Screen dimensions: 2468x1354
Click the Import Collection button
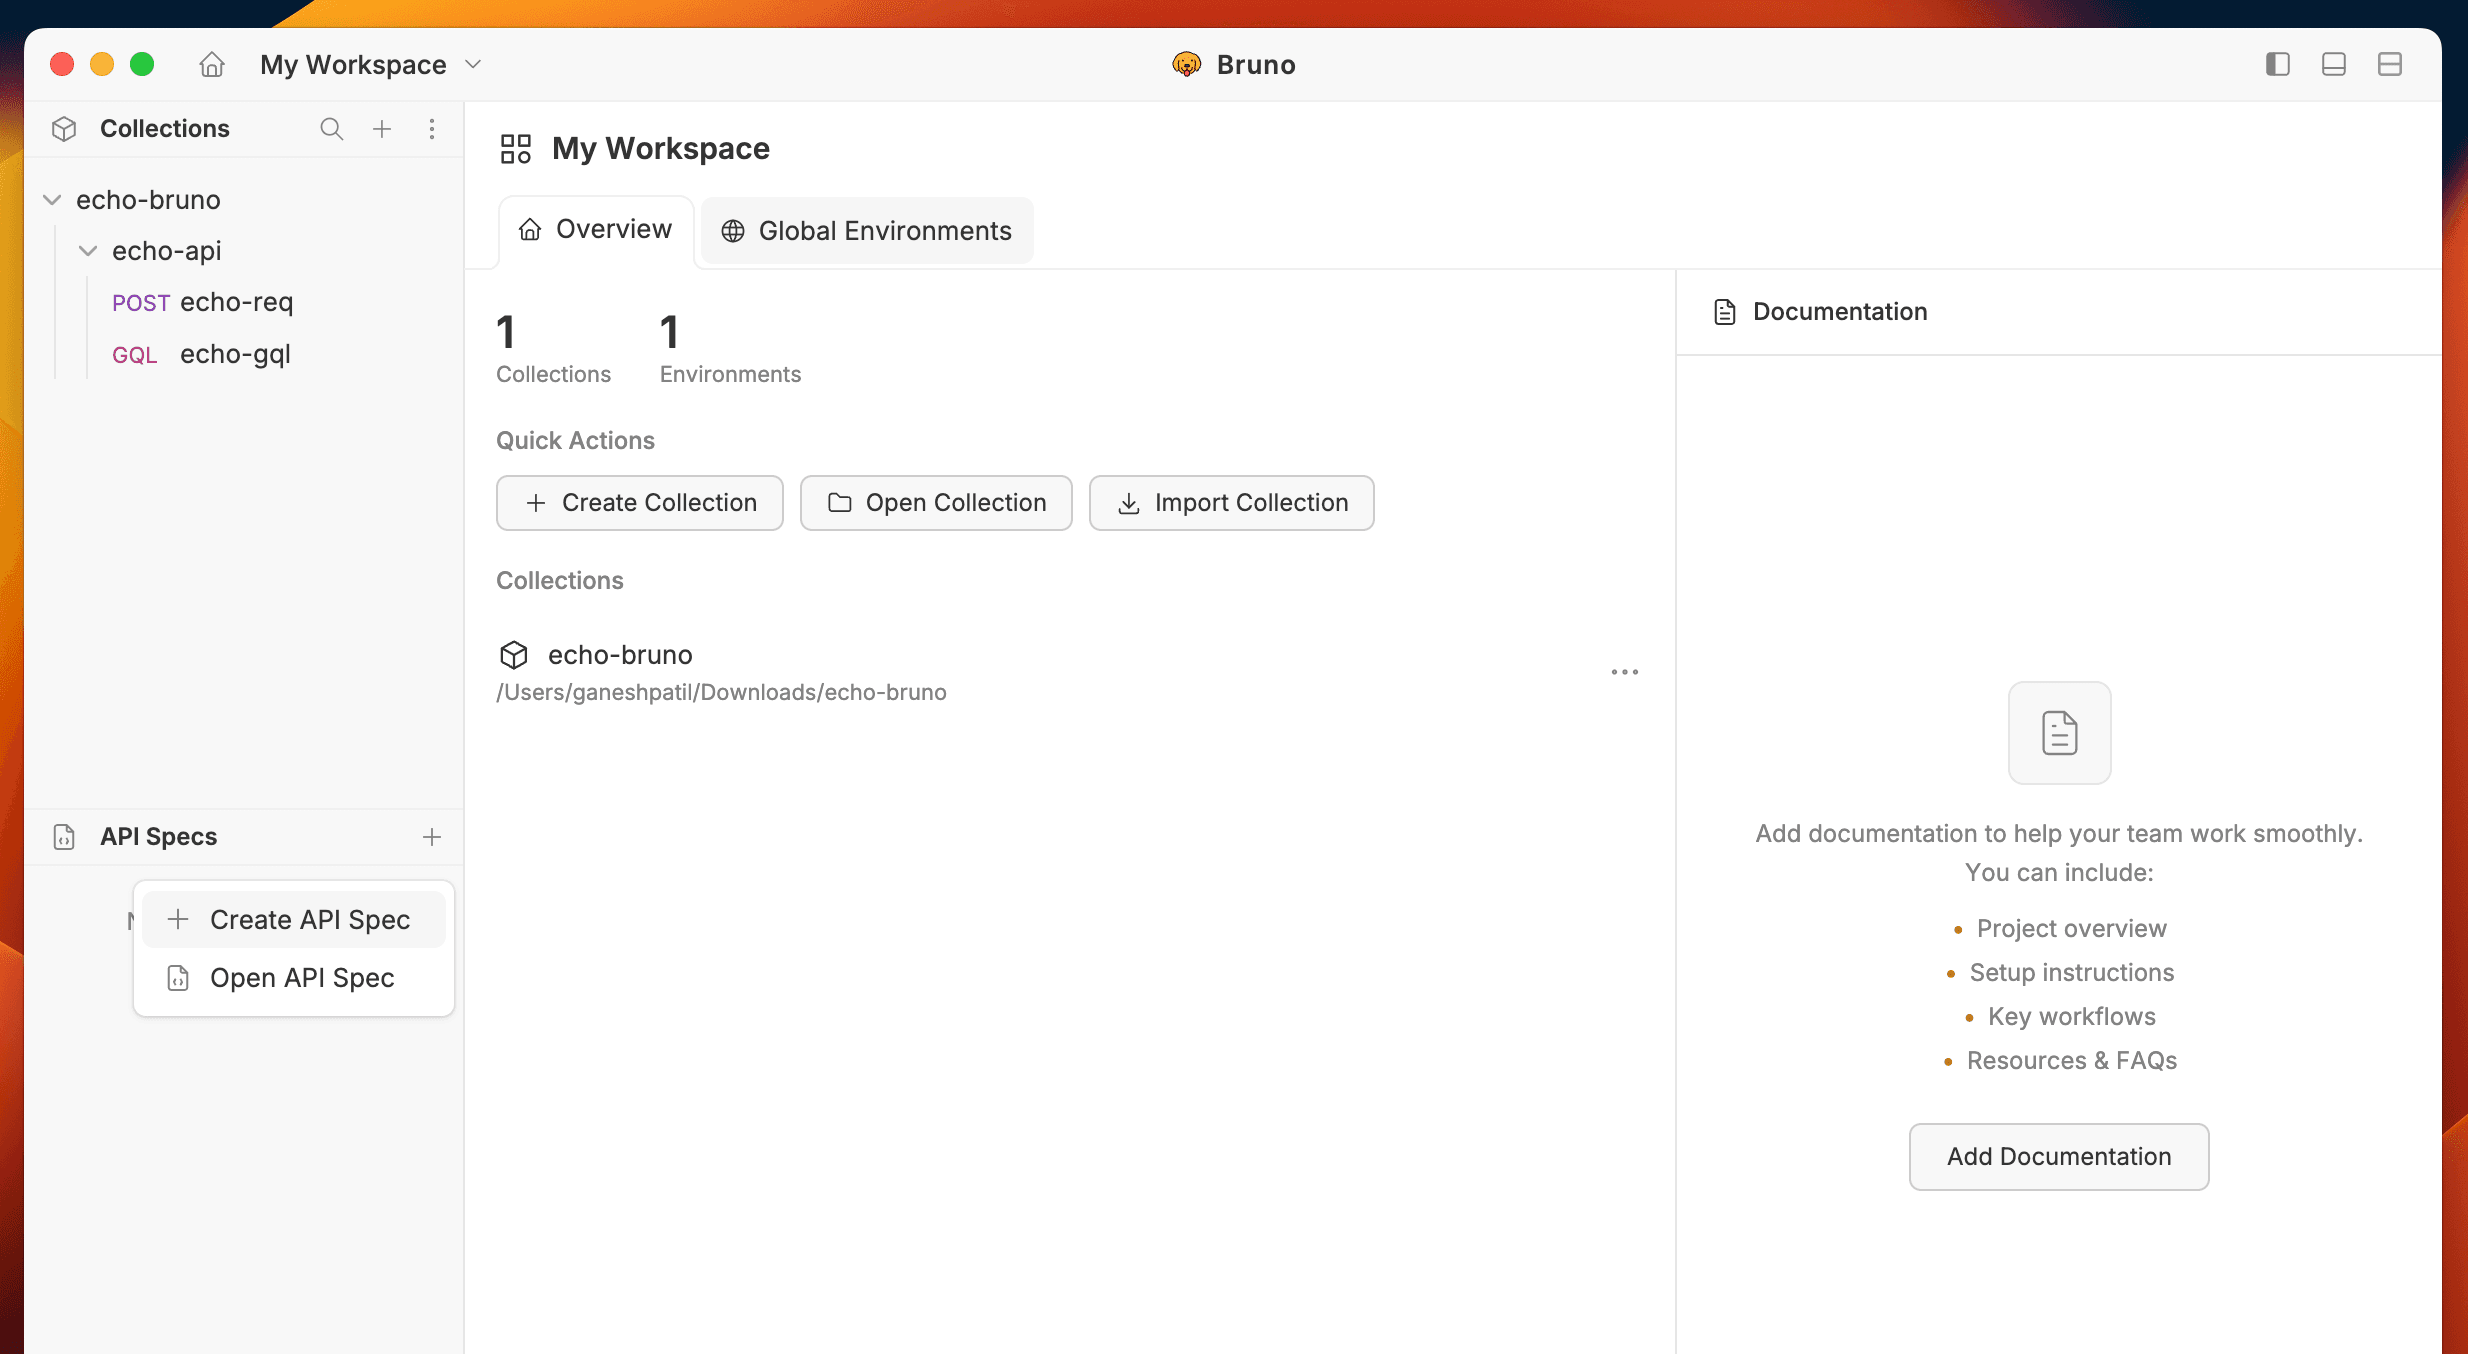(1231, 503)
